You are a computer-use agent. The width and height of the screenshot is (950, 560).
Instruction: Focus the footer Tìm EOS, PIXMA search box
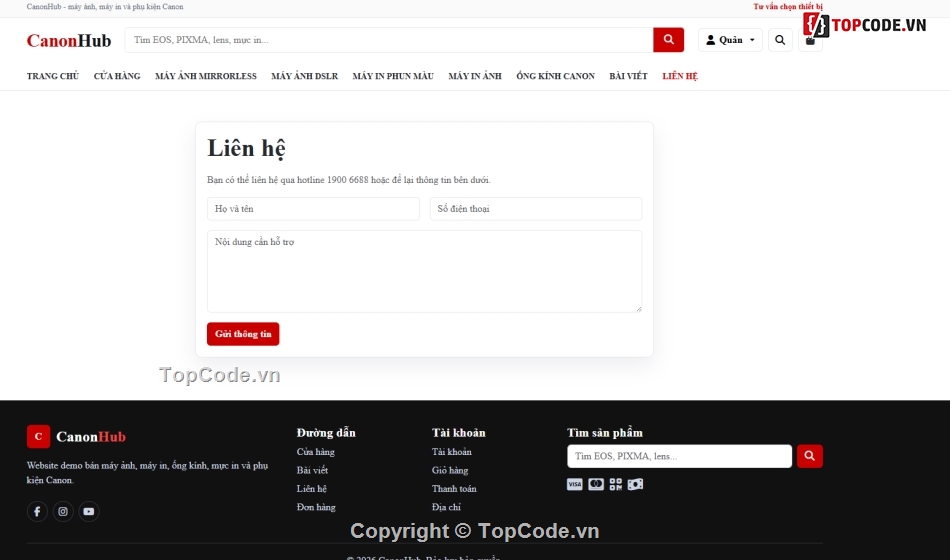pyautogui.click(x=679, y=456)
